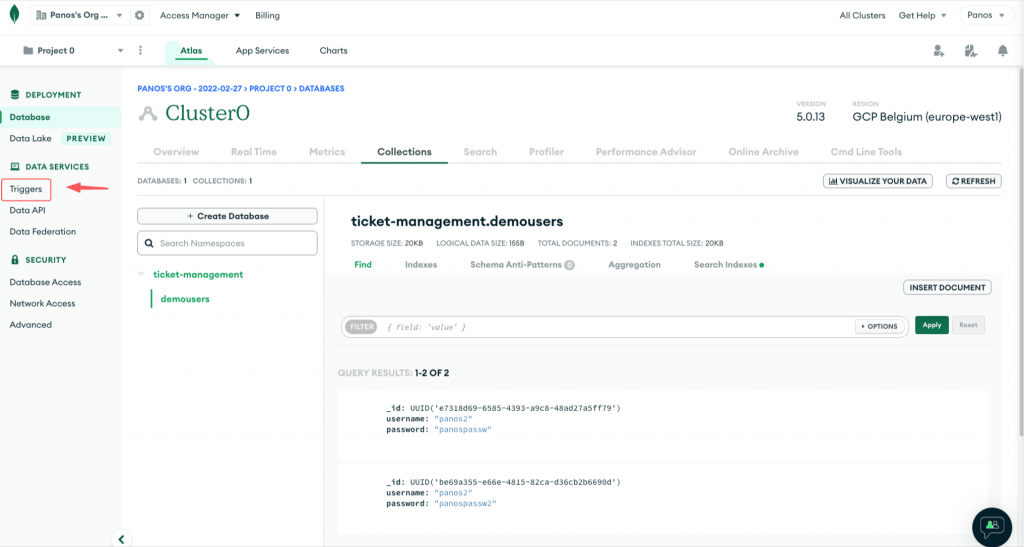Open Advanced security settings
The width and height of the screenshot is (1024, 547).
[31, 324]
